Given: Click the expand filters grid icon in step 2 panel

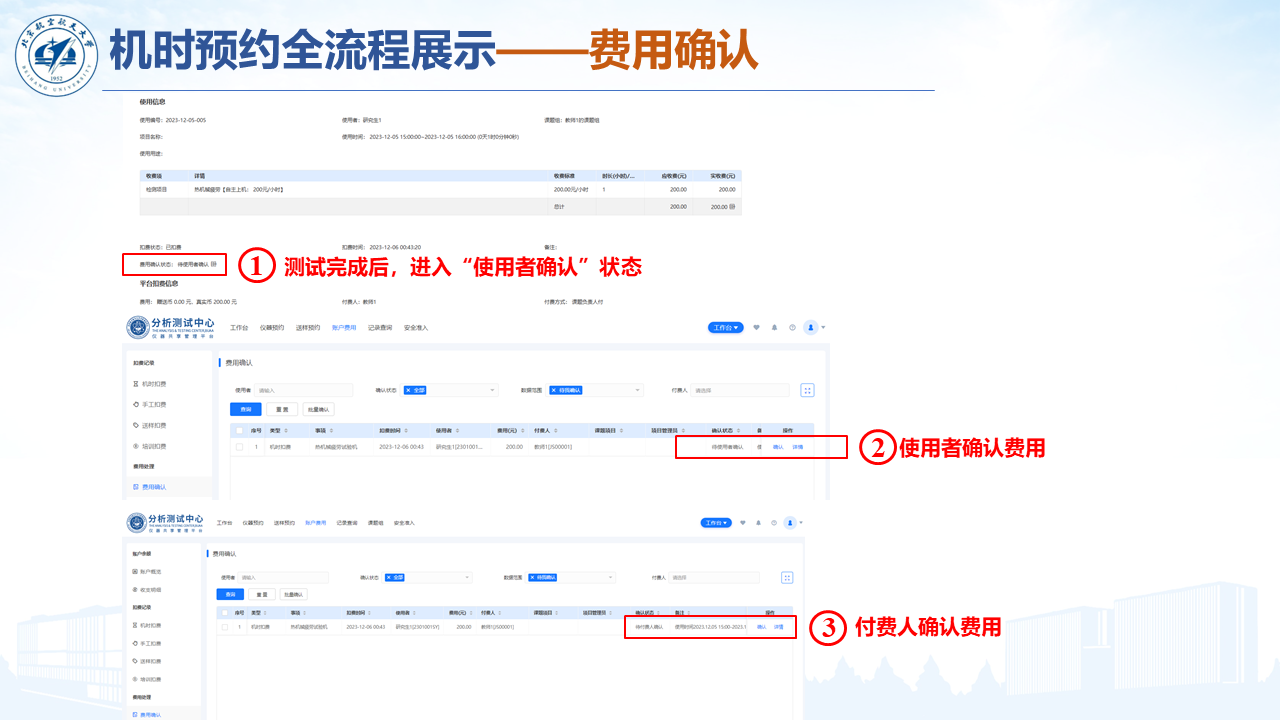Looking at the screenshot, I should click(x=807, y=390).
